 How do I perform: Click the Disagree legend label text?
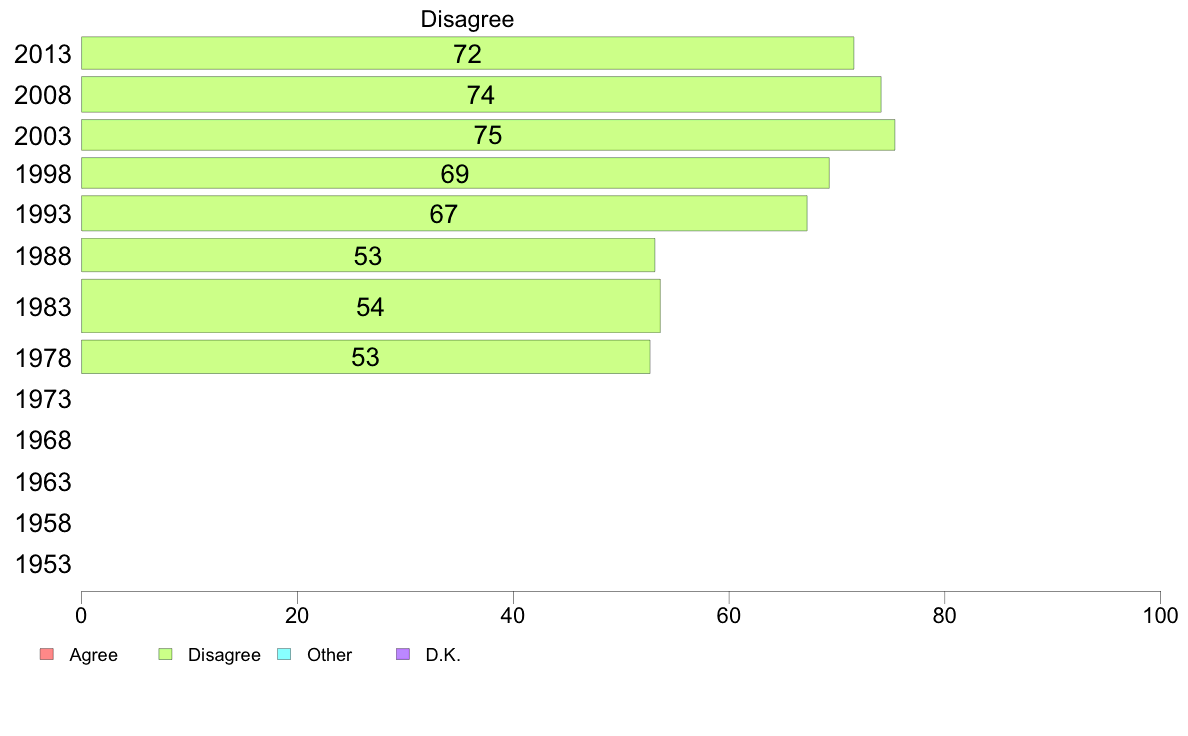(224, 655)
